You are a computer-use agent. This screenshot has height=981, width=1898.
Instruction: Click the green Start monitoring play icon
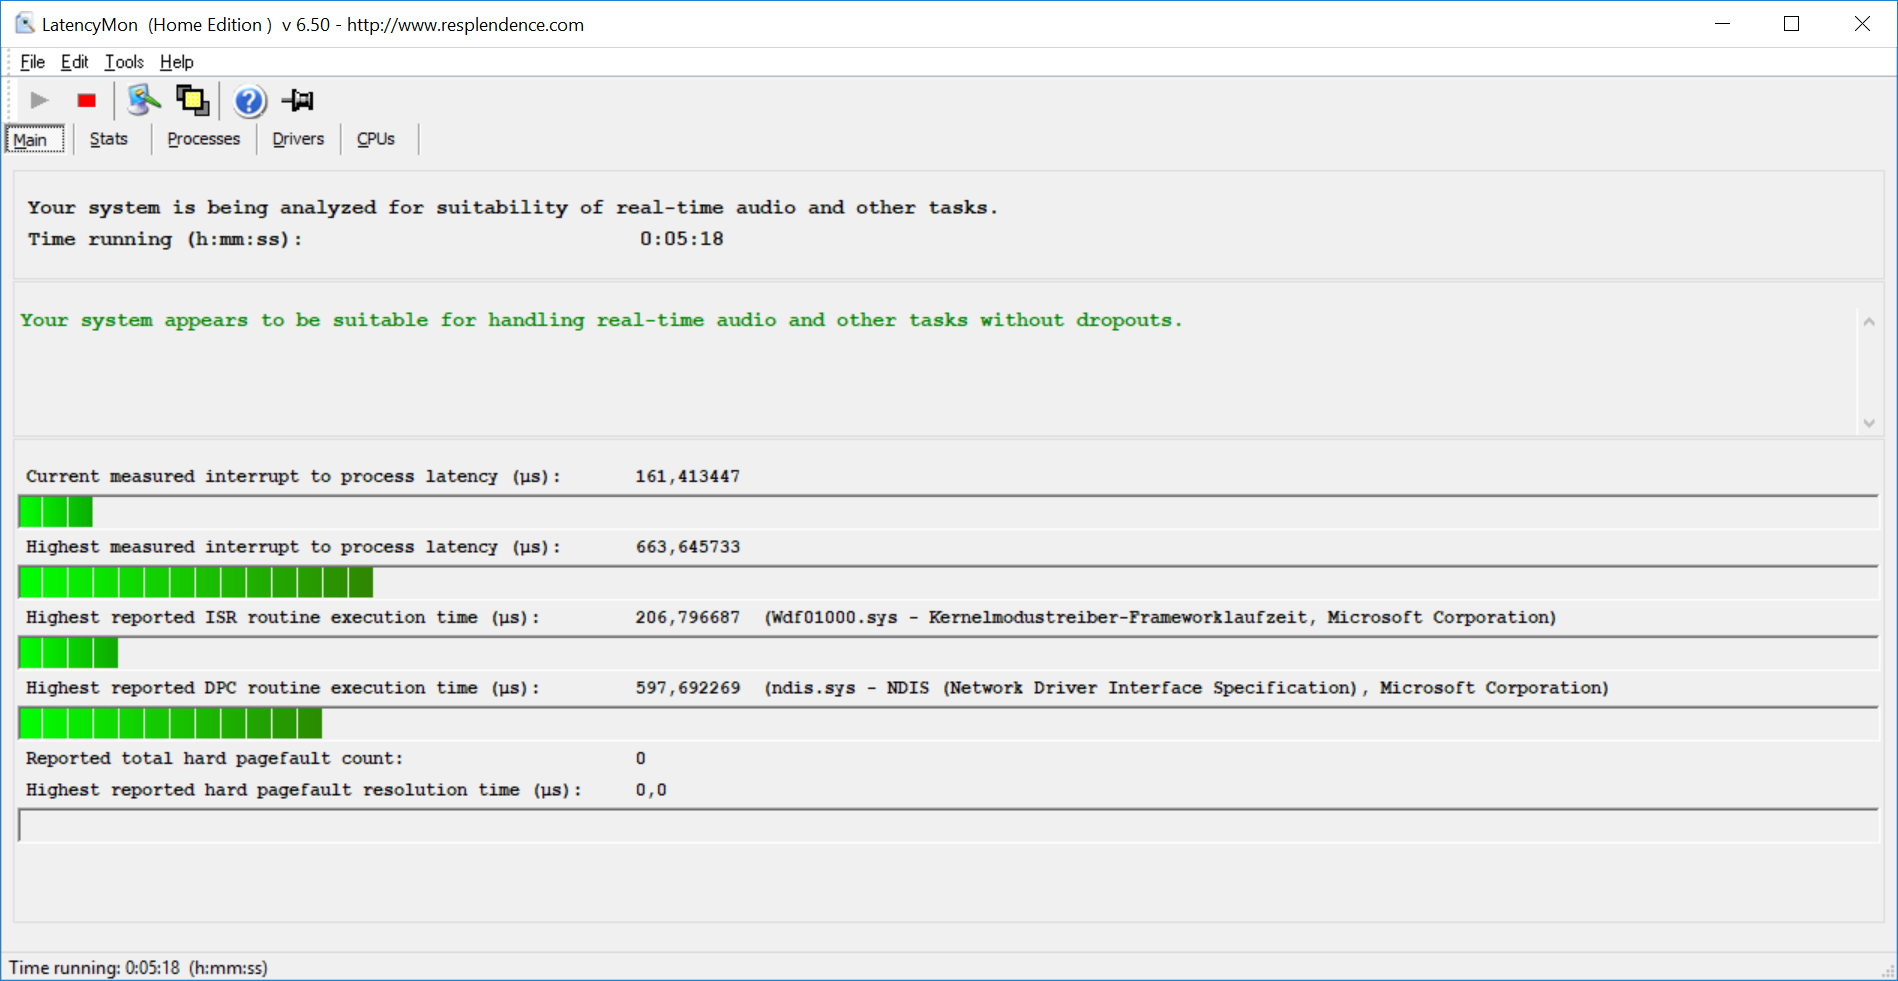[39, 100]
